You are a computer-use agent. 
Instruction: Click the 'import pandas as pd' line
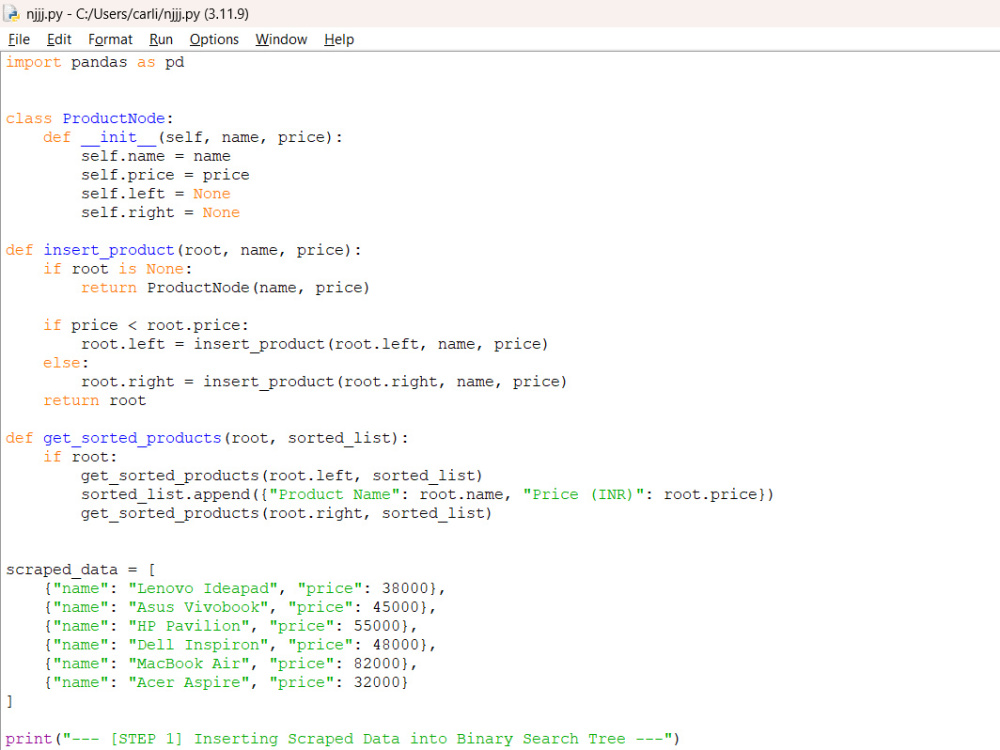pos(95,62)
